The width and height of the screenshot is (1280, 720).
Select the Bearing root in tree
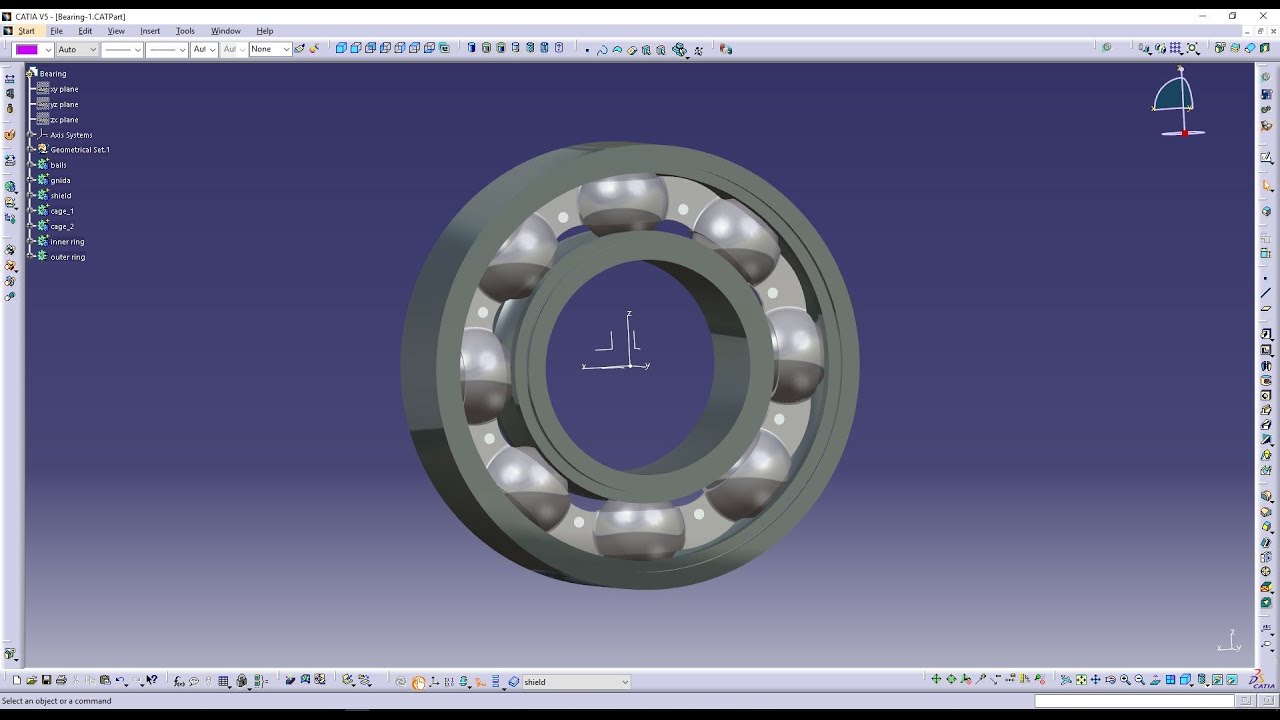[x=53, y=73]
